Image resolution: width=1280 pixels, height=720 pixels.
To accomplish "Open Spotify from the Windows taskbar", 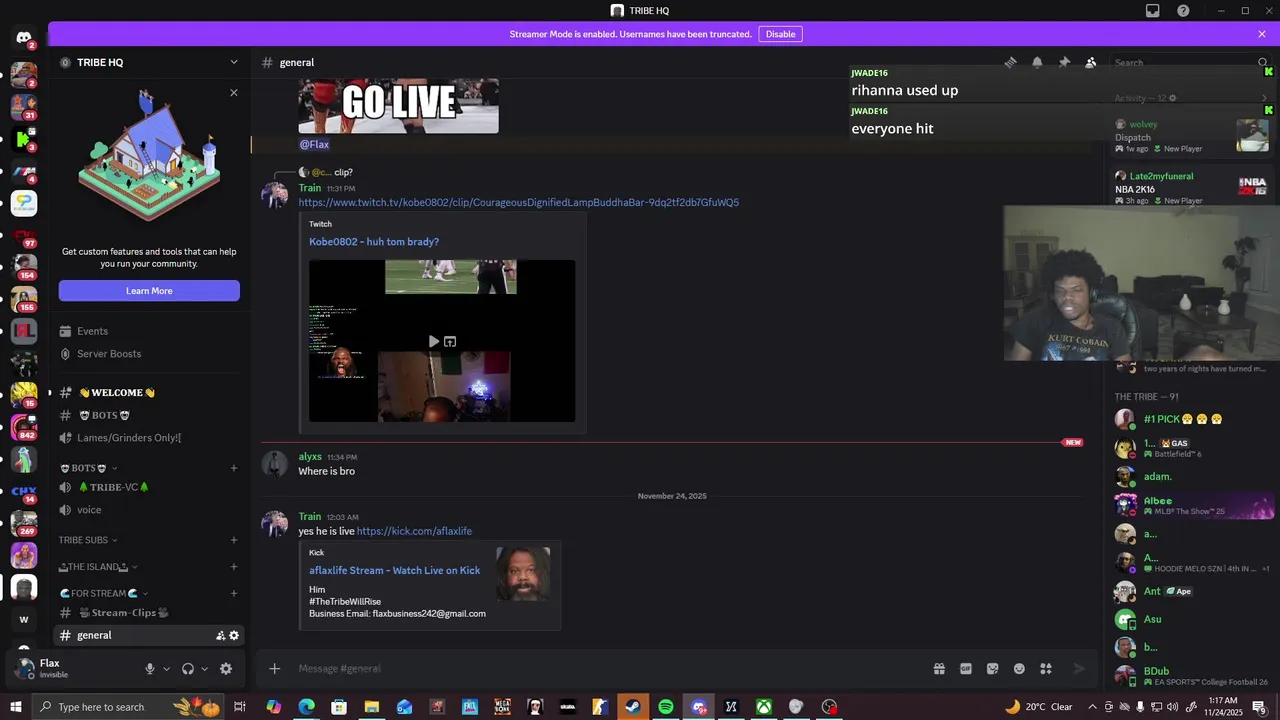I will pyautogui.click(x=666, y=707).
